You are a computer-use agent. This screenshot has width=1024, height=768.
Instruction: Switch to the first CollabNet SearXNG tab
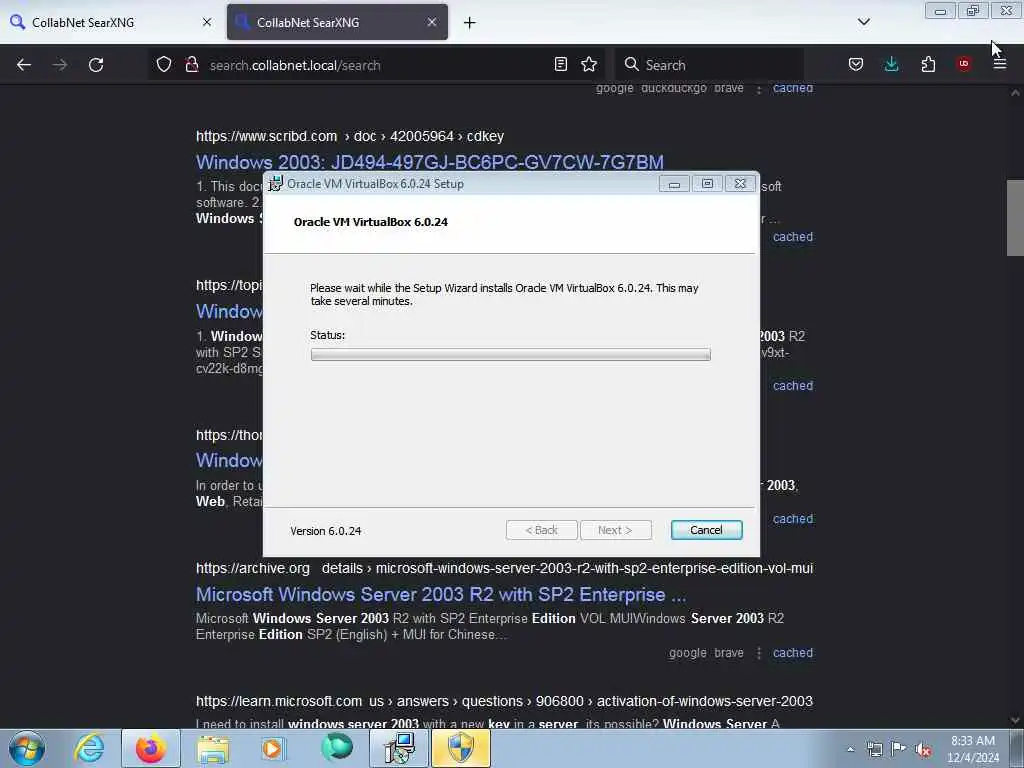coord(111,22)
